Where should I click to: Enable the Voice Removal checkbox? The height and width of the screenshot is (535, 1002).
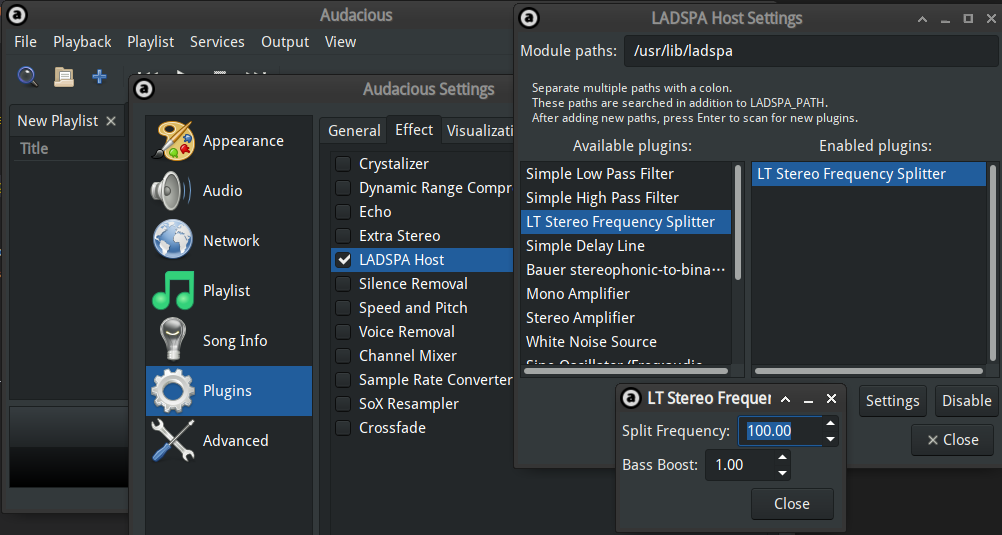click(343, 332)
